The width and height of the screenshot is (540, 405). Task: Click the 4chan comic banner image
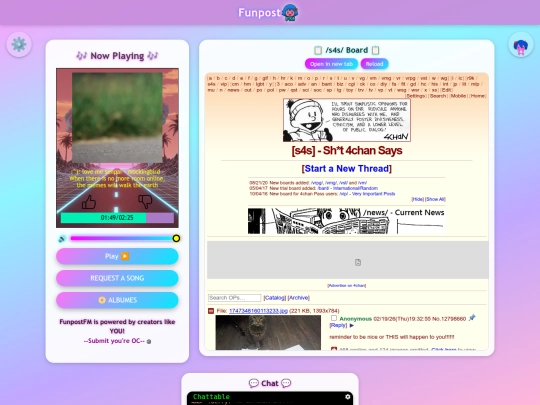pyautogui.click(x=346, y=120)
